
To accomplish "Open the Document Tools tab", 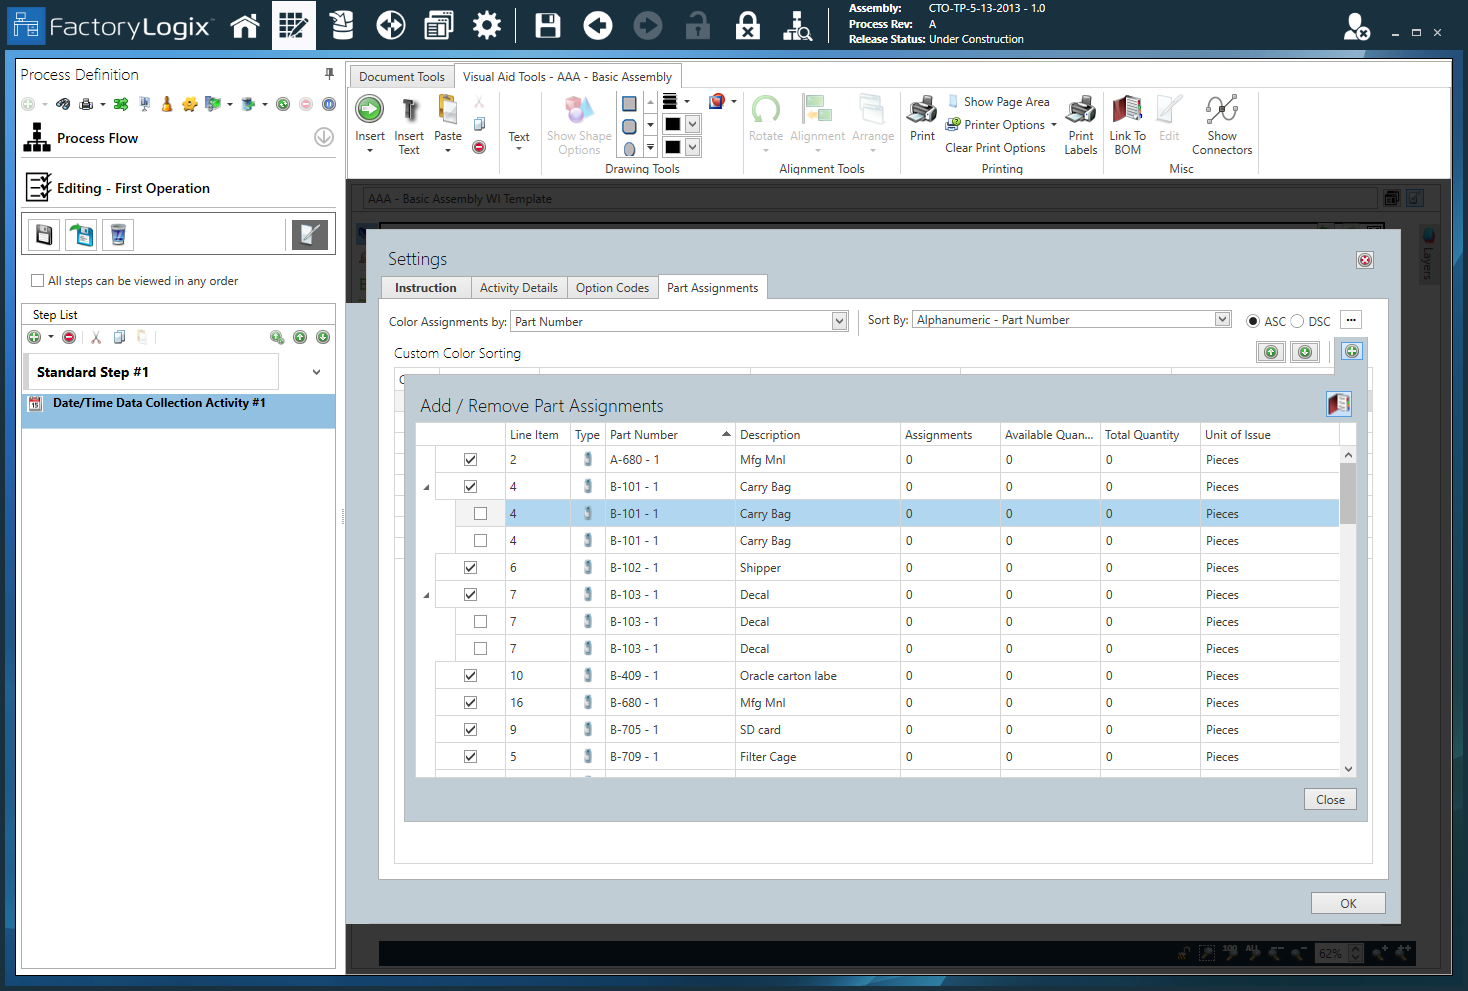I will click(x=400, y=76).
